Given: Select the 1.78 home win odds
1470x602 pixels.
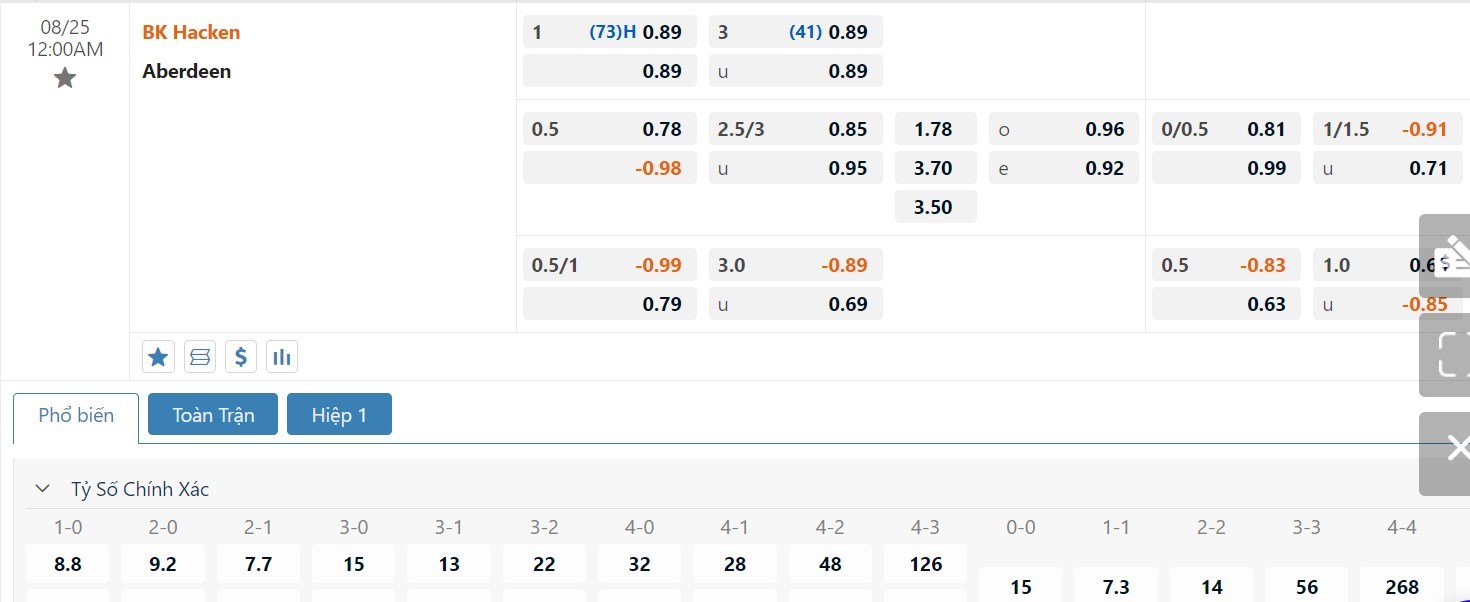Looking at the screenshot, I should [934, 129].
